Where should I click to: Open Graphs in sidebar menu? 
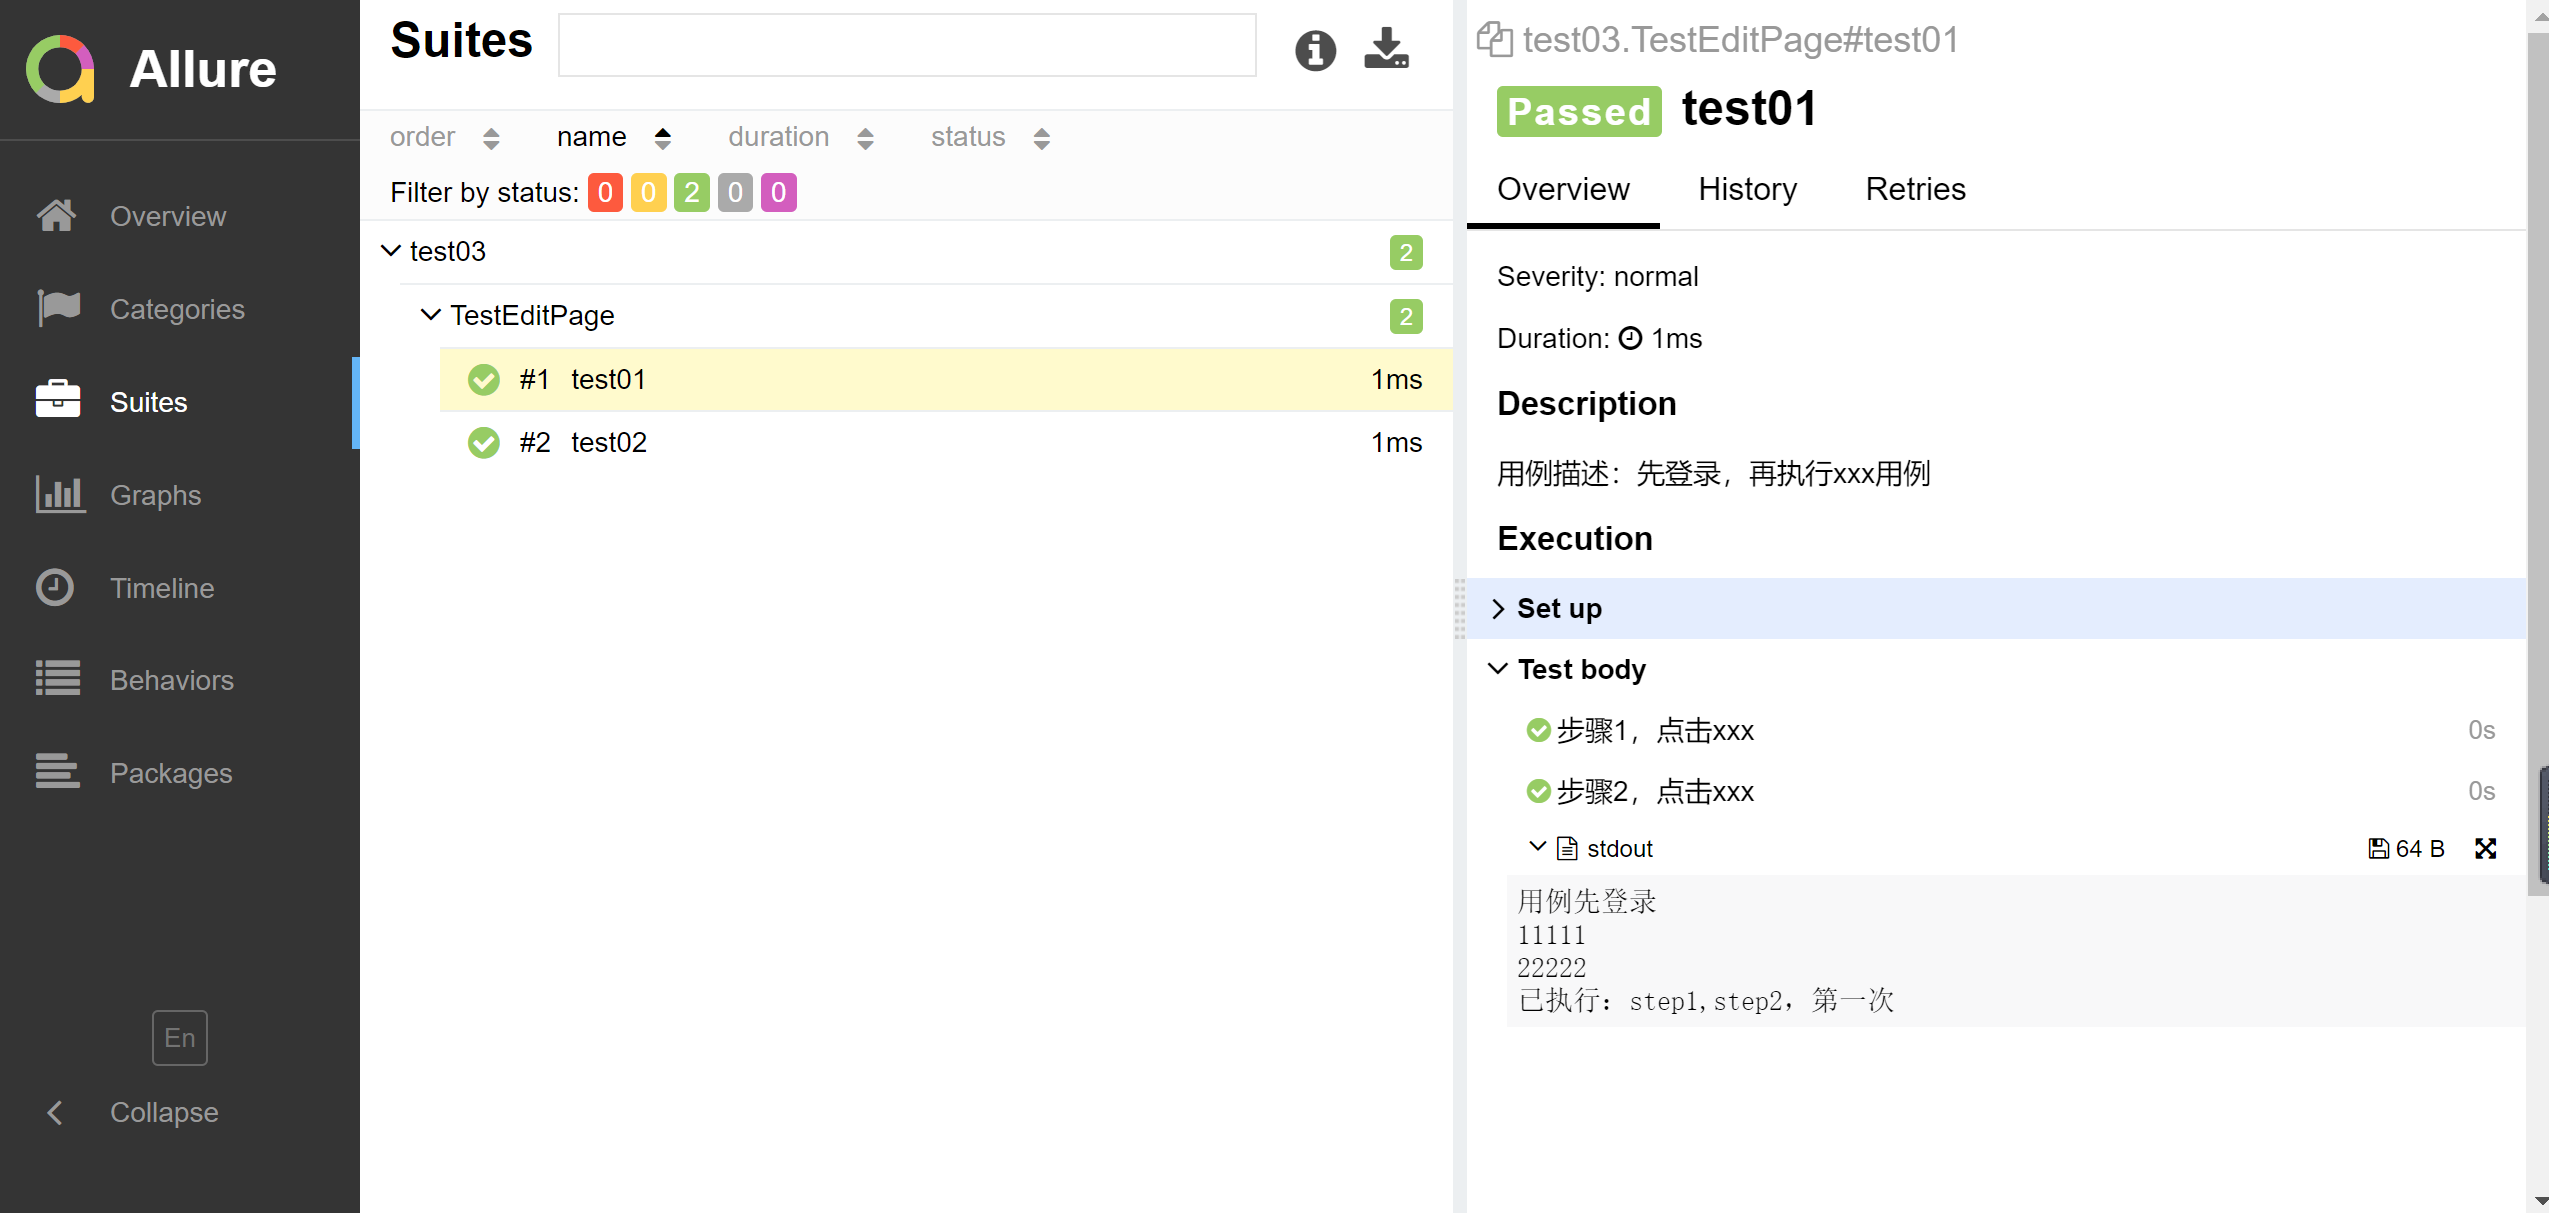(x=155, y=495)
